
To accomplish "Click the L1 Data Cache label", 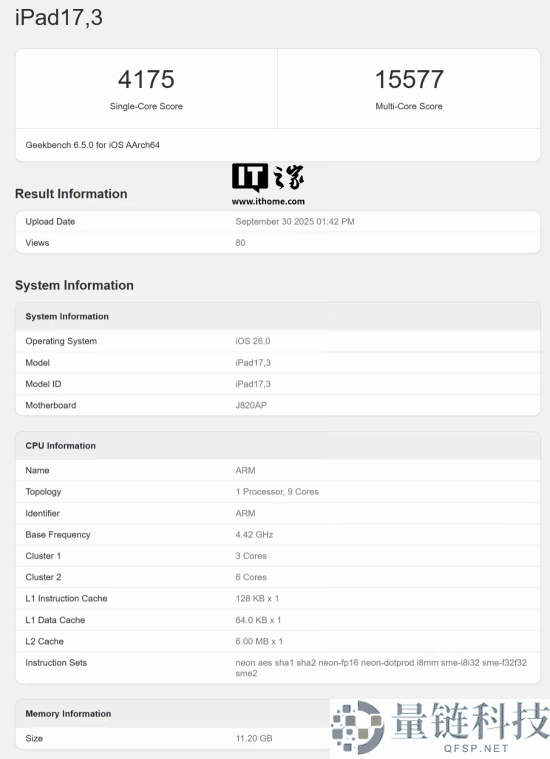I will pyautogui.click(x=55, y=620).
